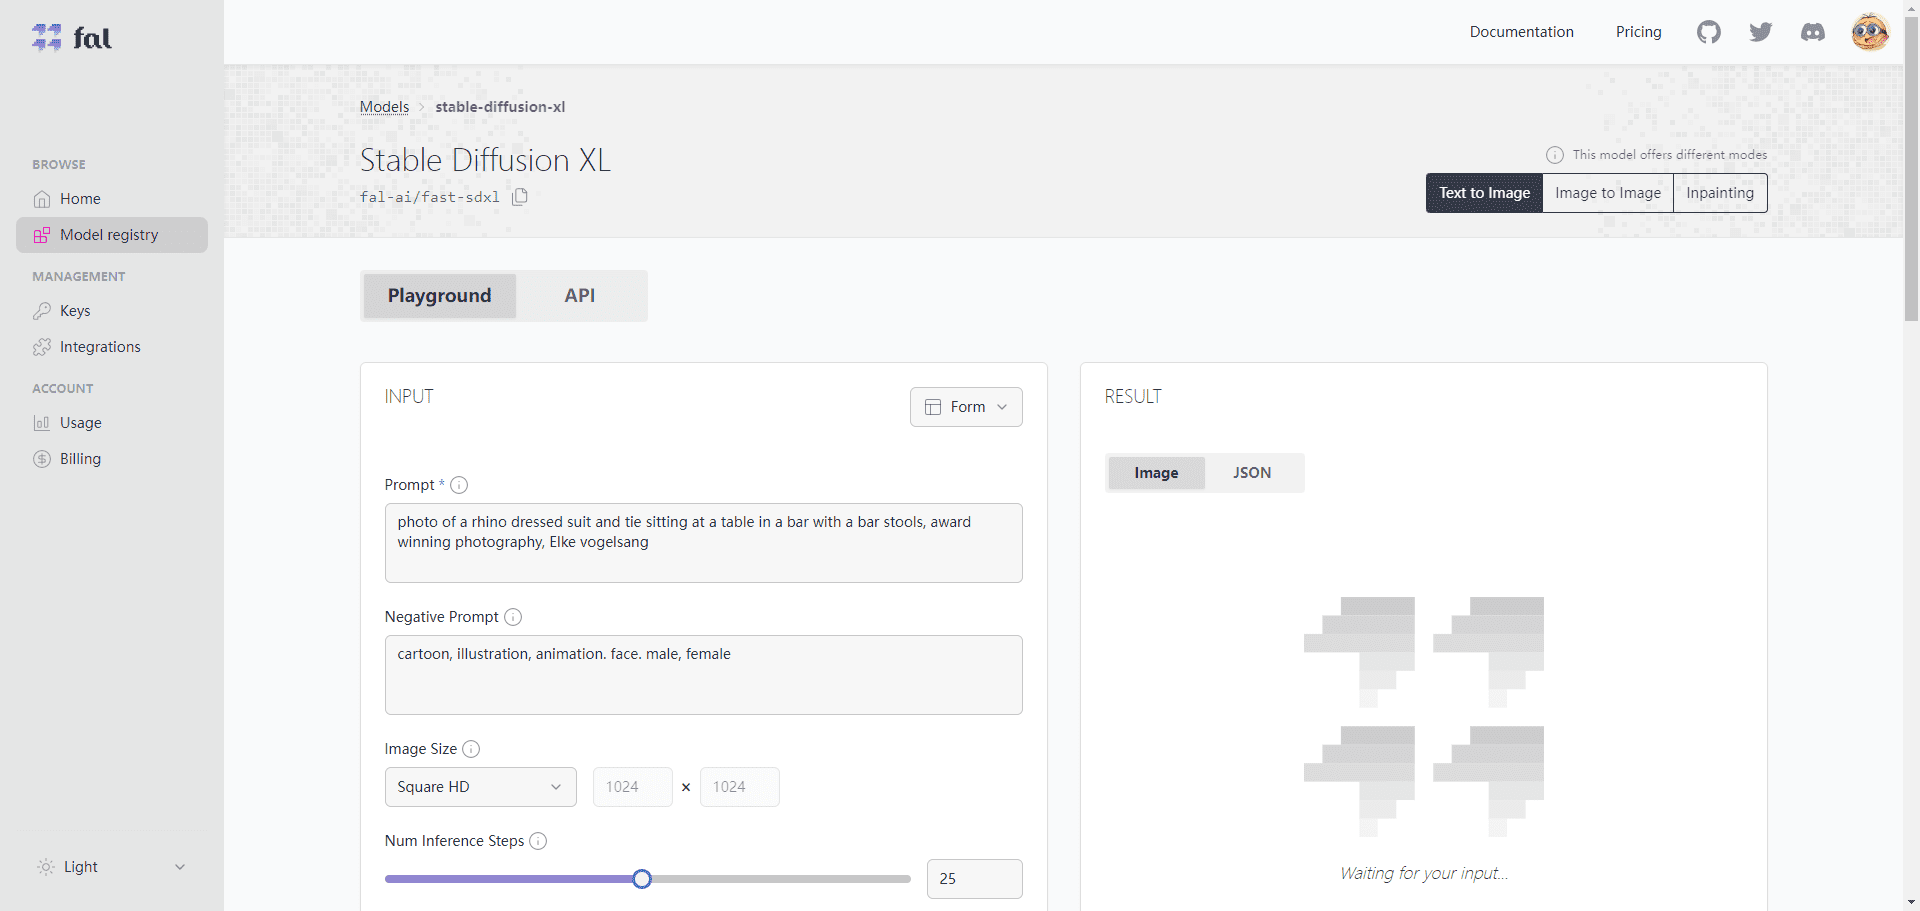Show info for Negative Prompt
The height and width of the screenshot is (911, 1920).
[513, 617]
